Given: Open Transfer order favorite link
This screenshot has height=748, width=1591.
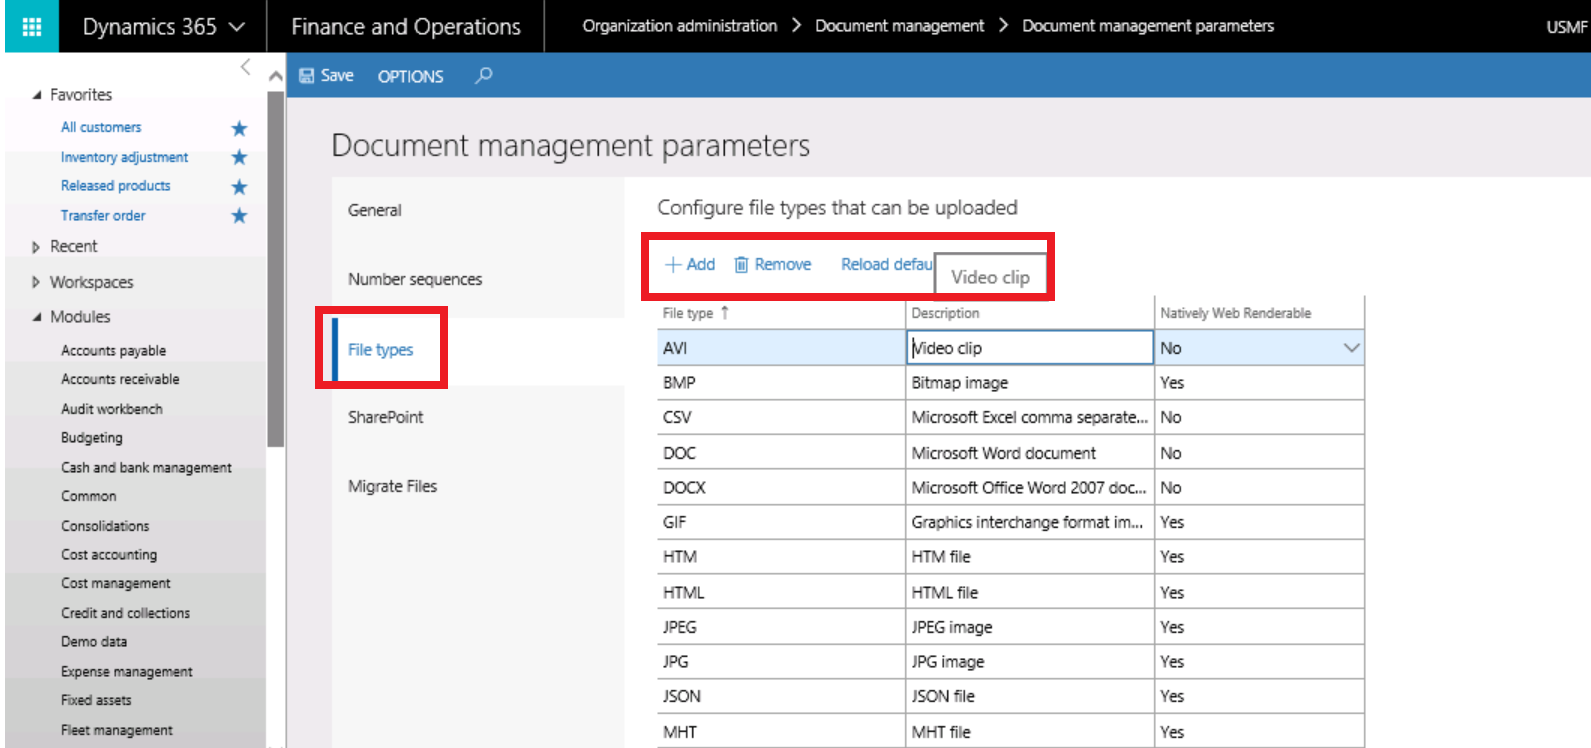Looking at the screenshot, I should [103, 215].
